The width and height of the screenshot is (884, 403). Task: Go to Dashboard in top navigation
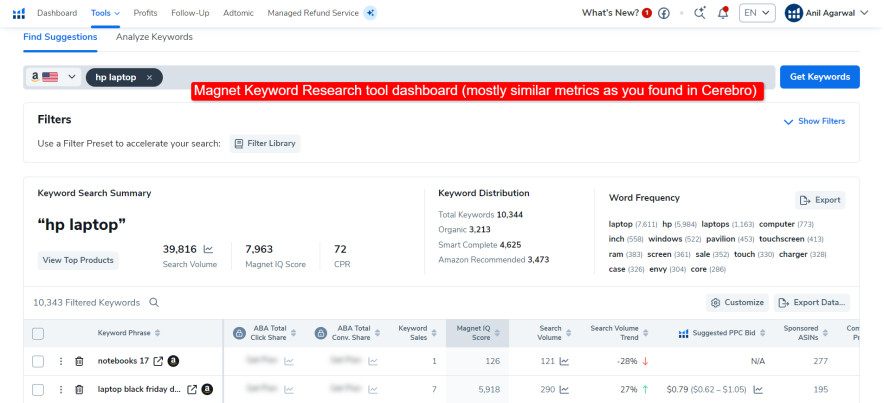pos(57,13)
